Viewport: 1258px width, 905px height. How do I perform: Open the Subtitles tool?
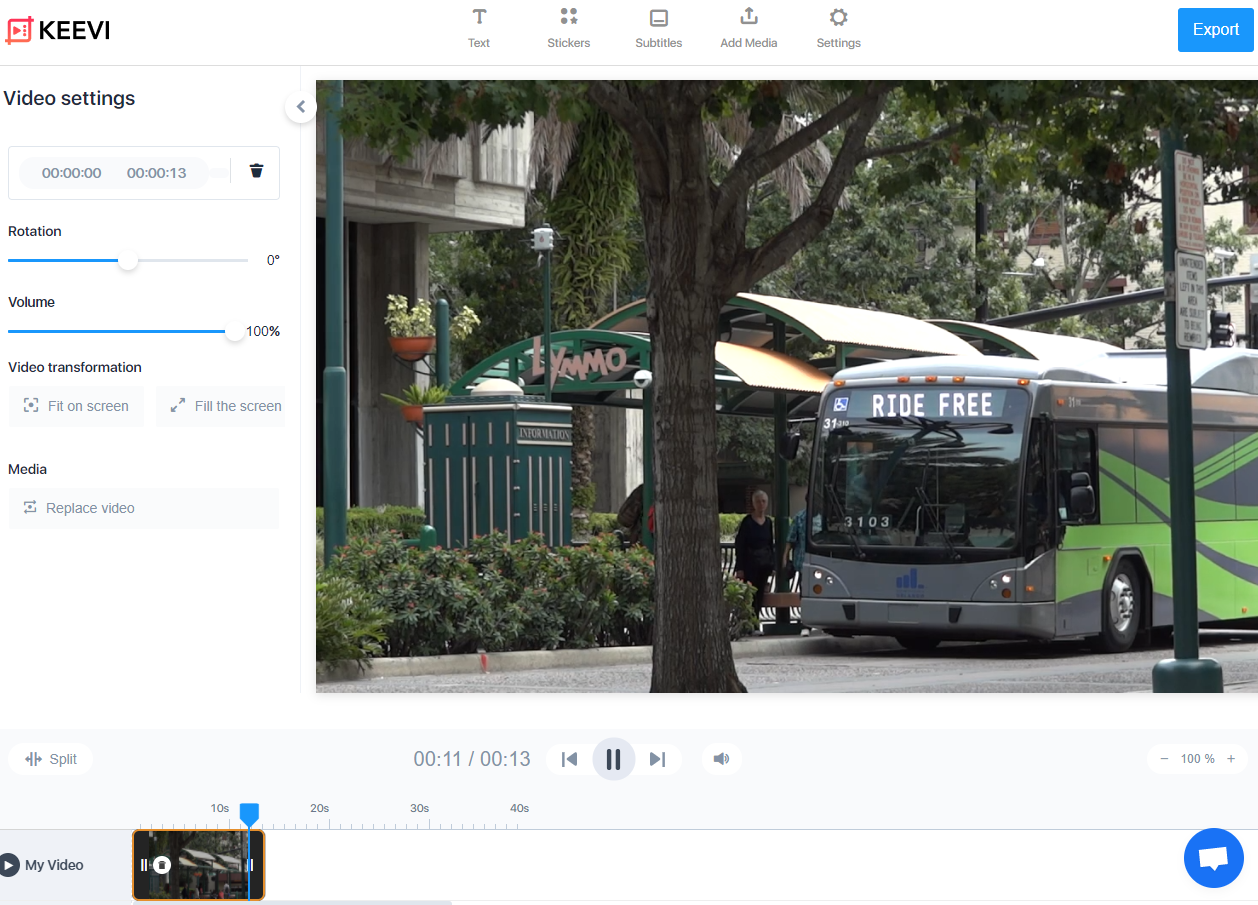point(658,28)
